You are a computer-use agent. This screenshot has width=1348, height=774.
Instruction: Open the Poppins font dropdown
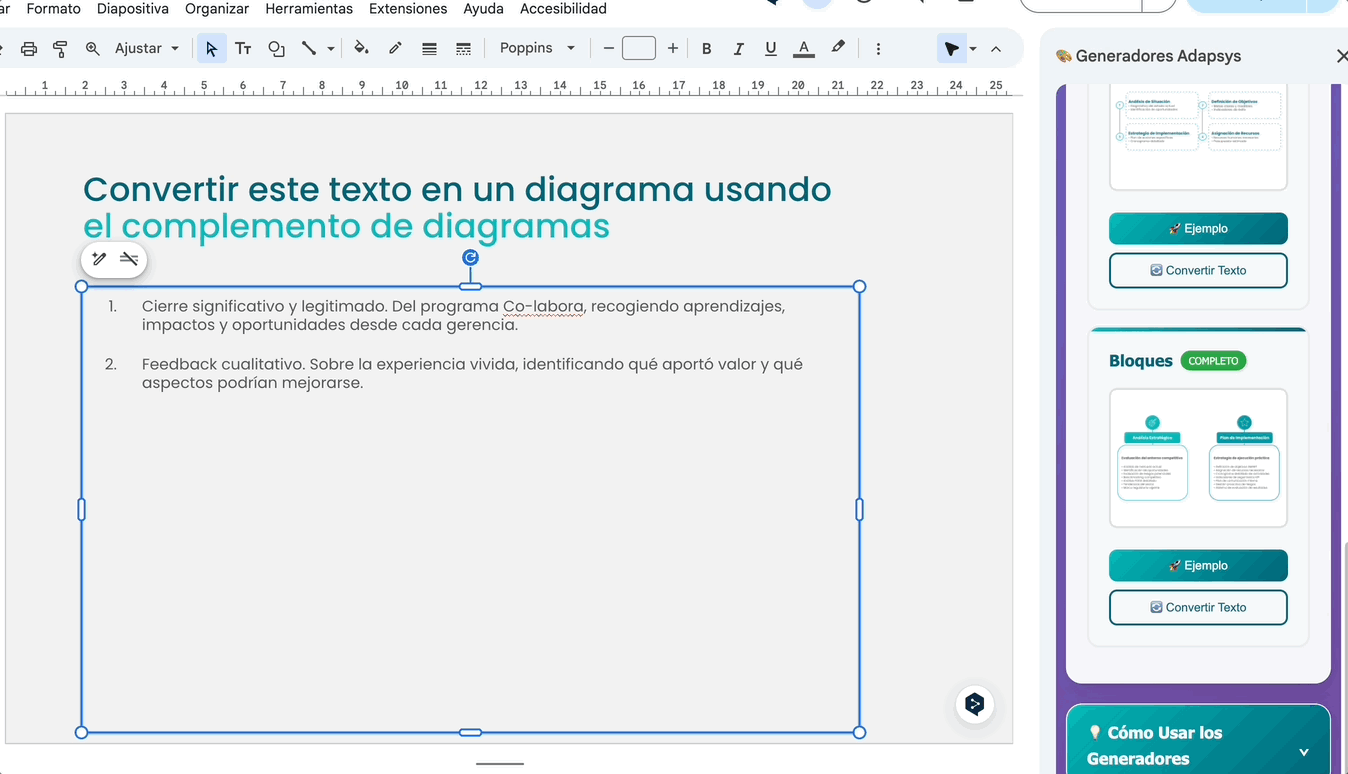(537, 48)
